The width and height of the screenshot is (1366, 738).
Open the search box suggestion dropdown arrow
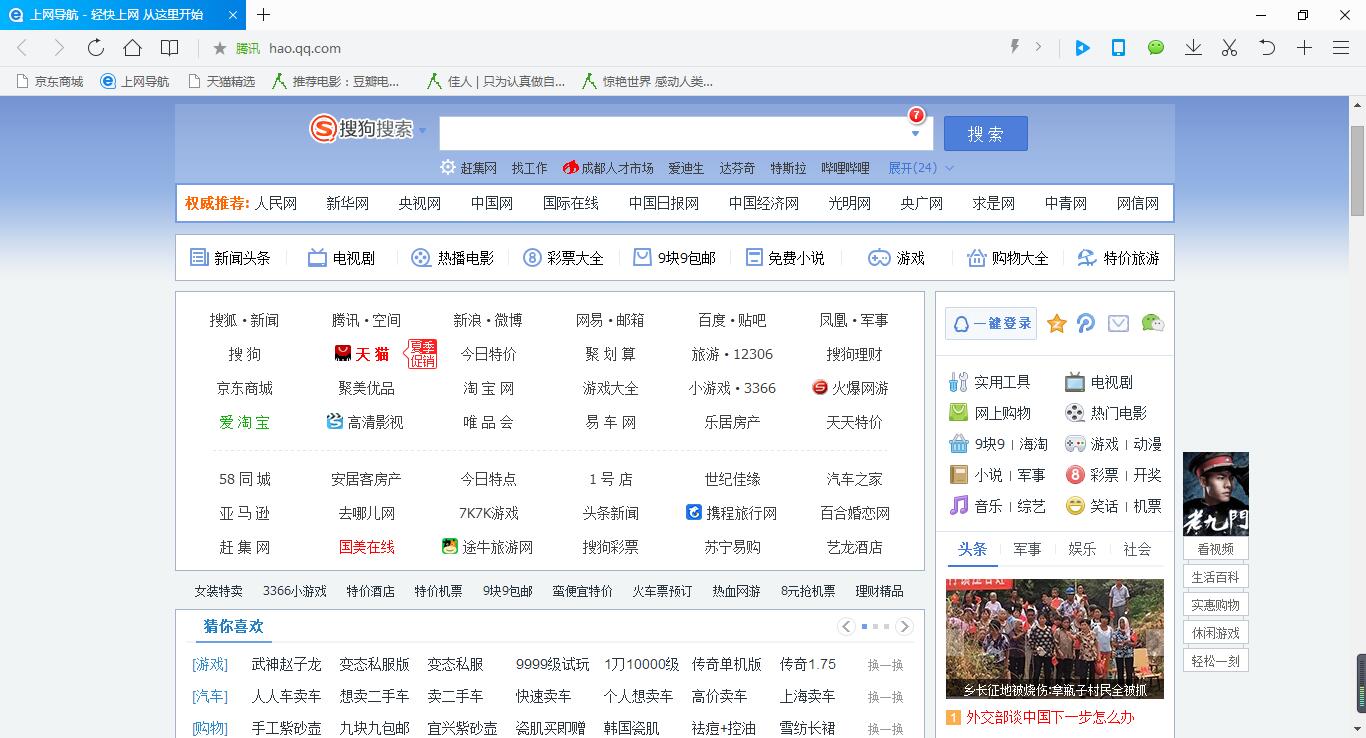(x=915, y=134)
